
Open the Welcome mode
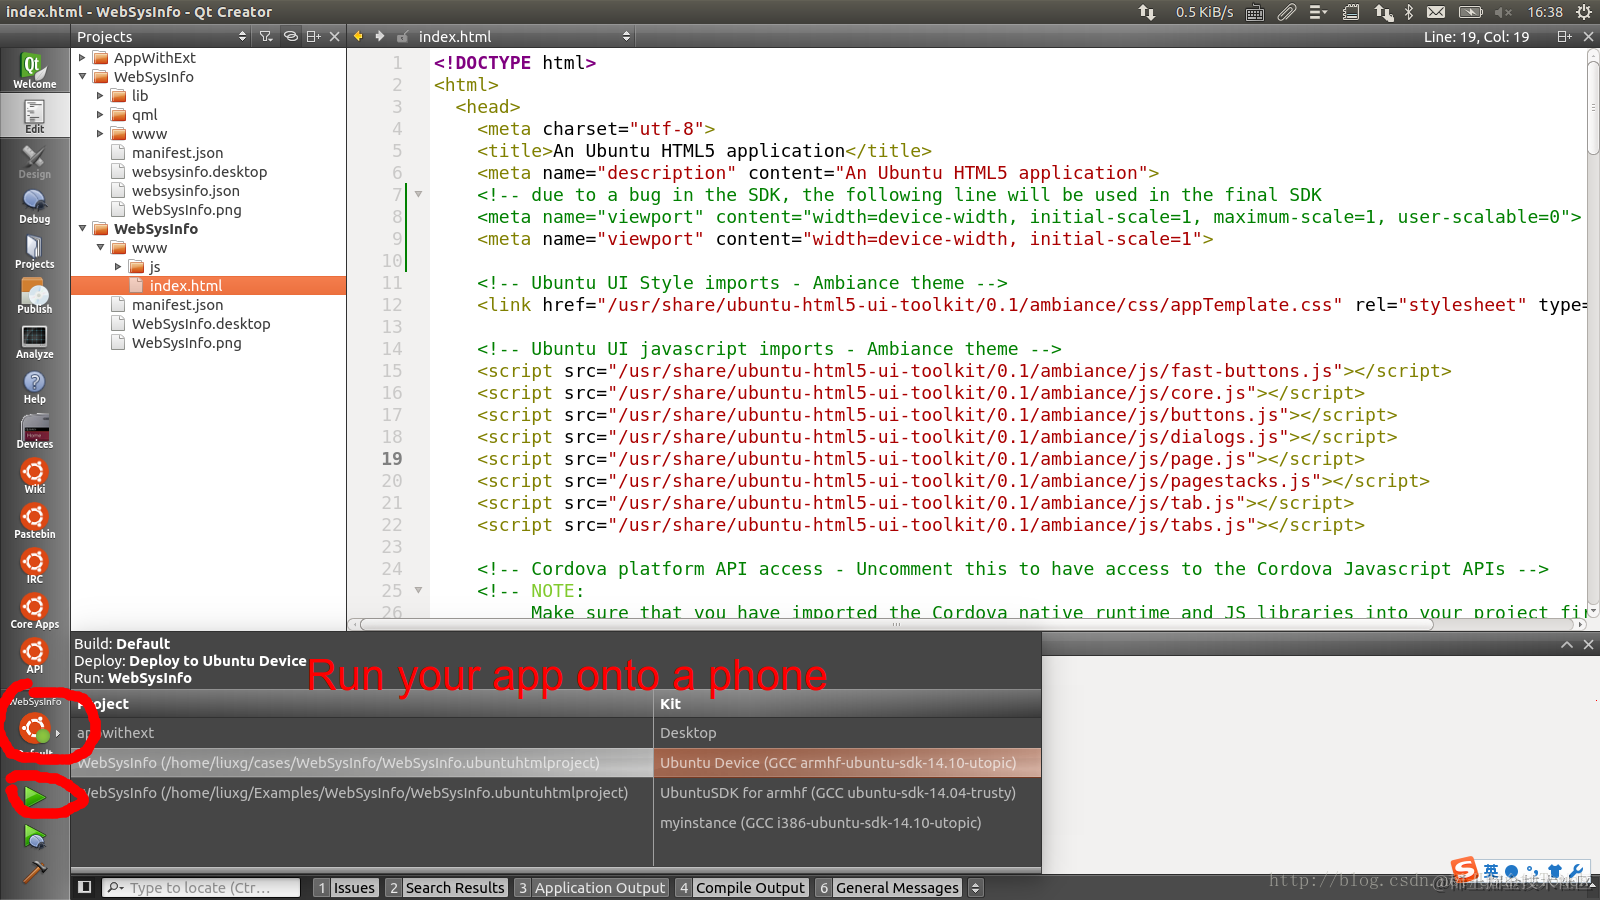34,71
